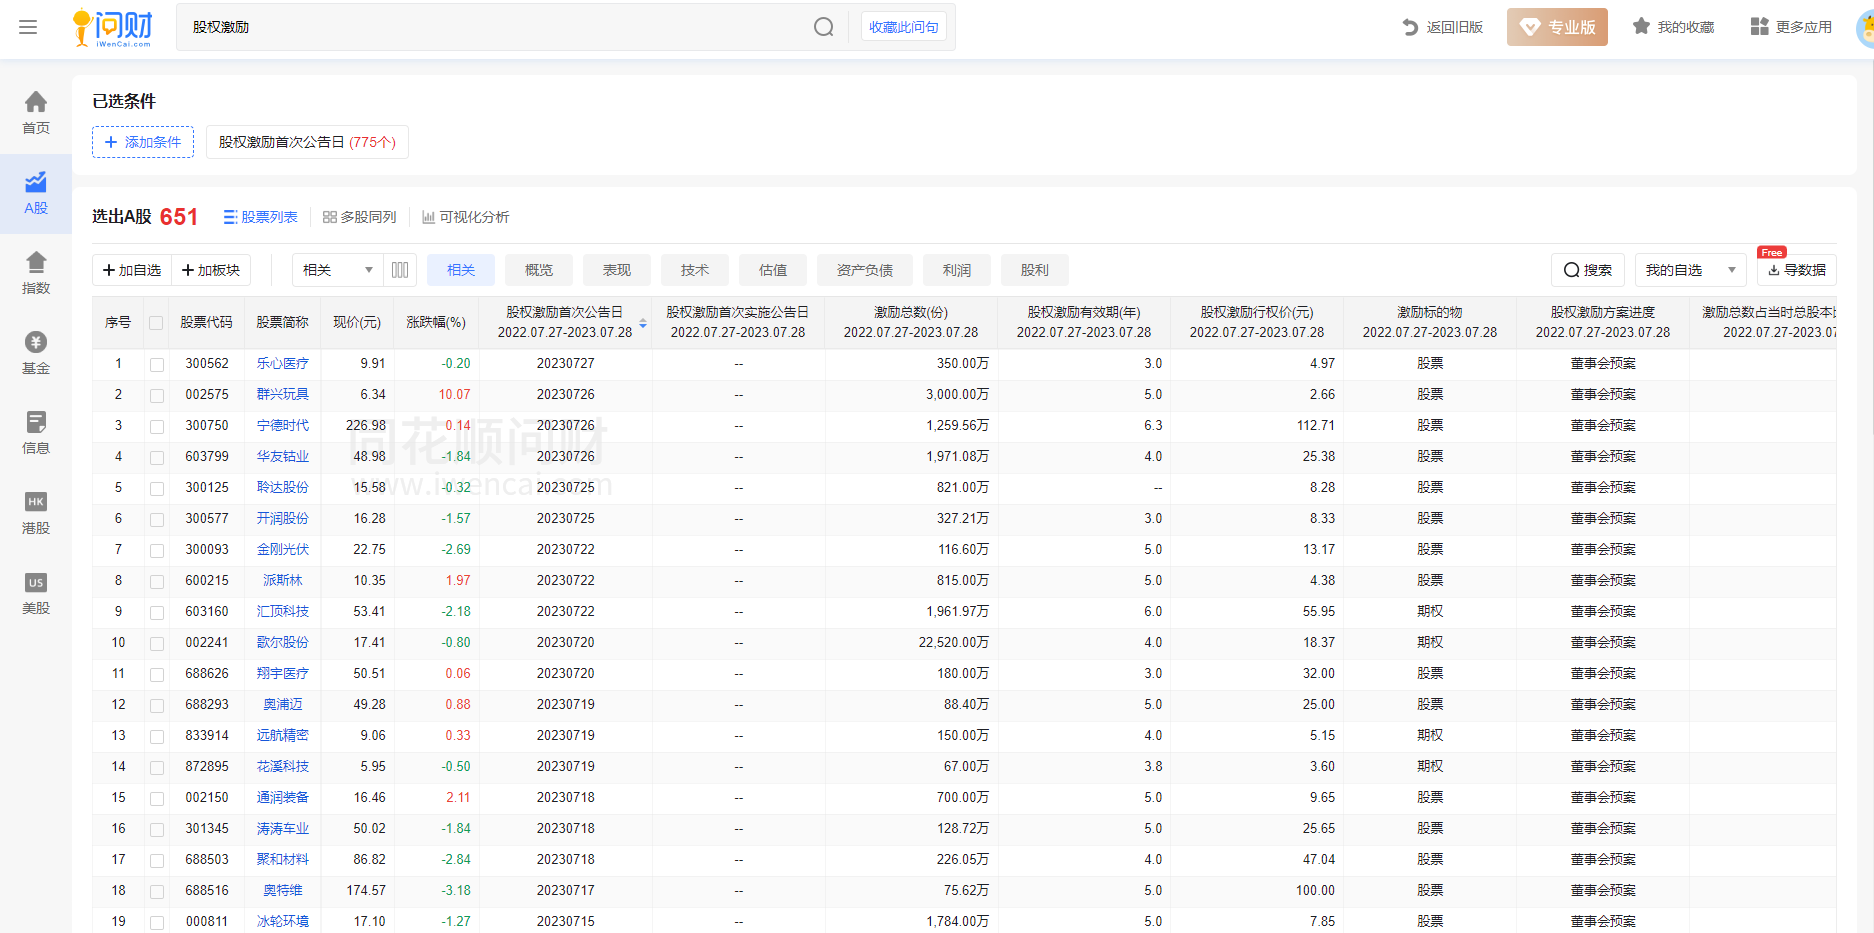Check the box for 002241 歌尔股份
1874x933 pixels.
156,643
